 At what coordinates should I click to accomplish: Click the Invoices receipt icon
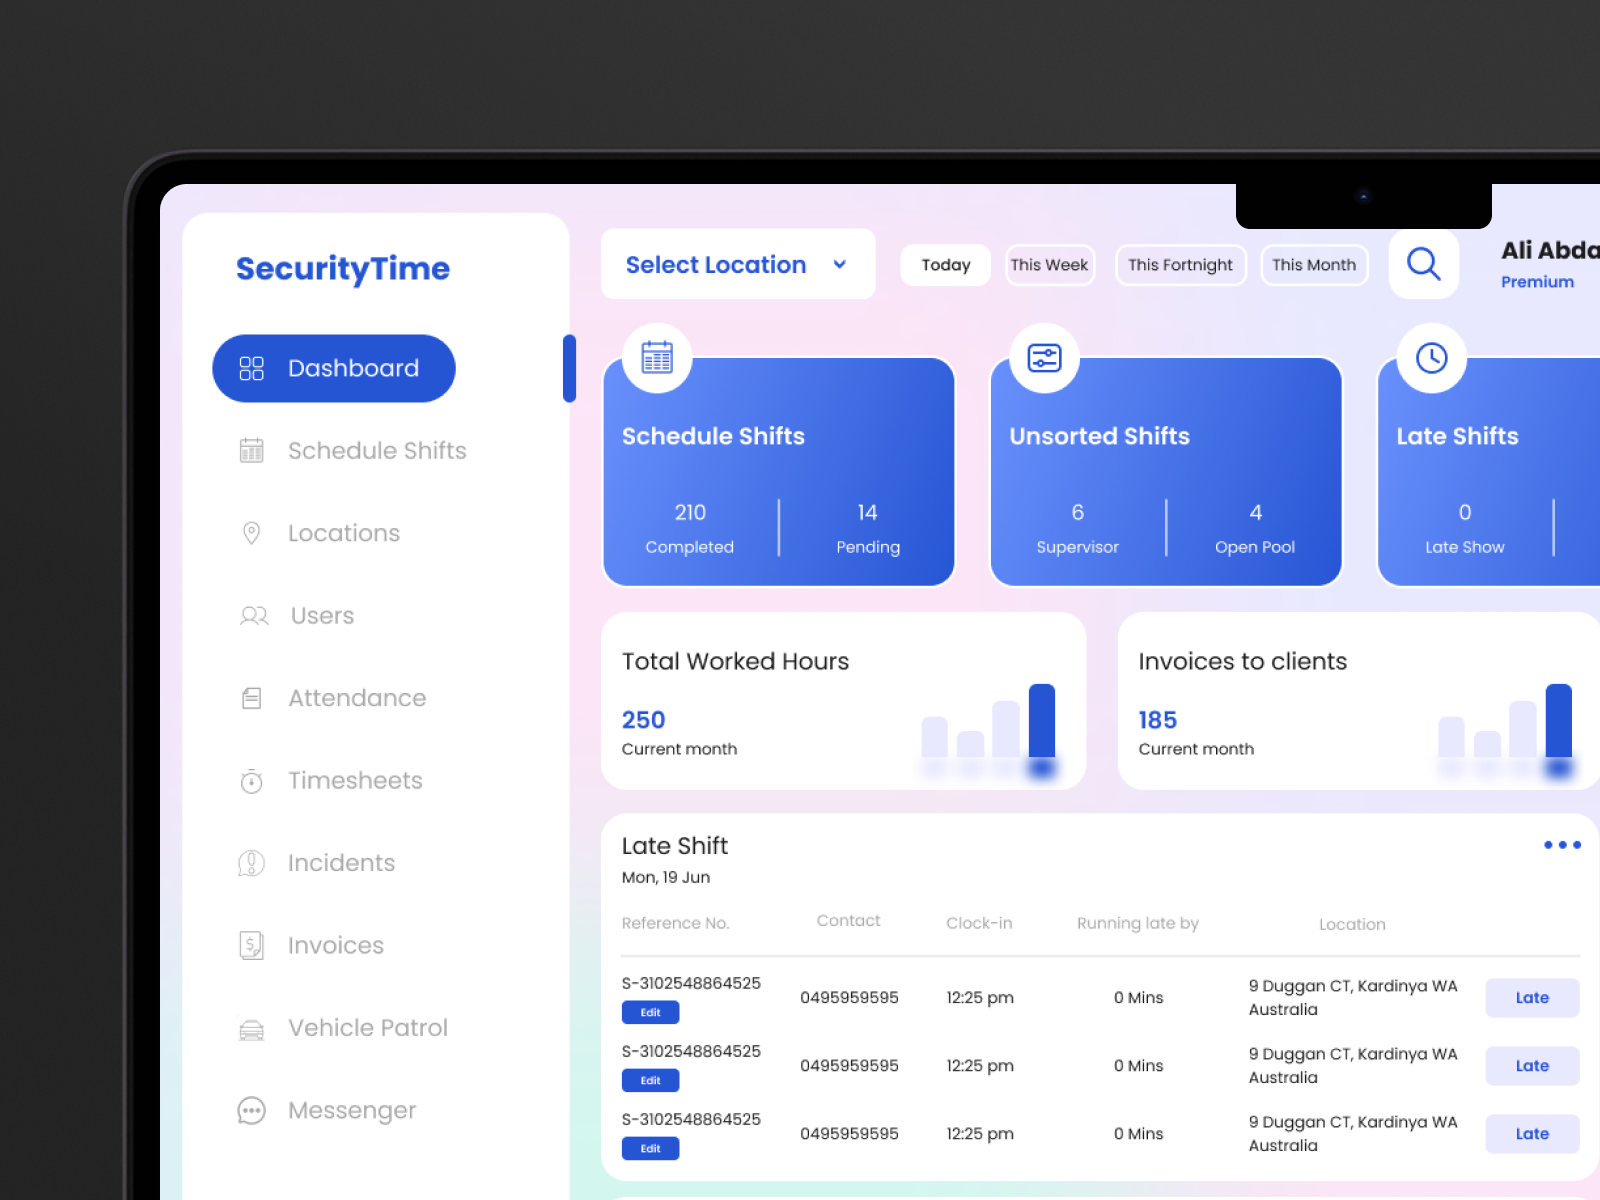tap(252, 944)
